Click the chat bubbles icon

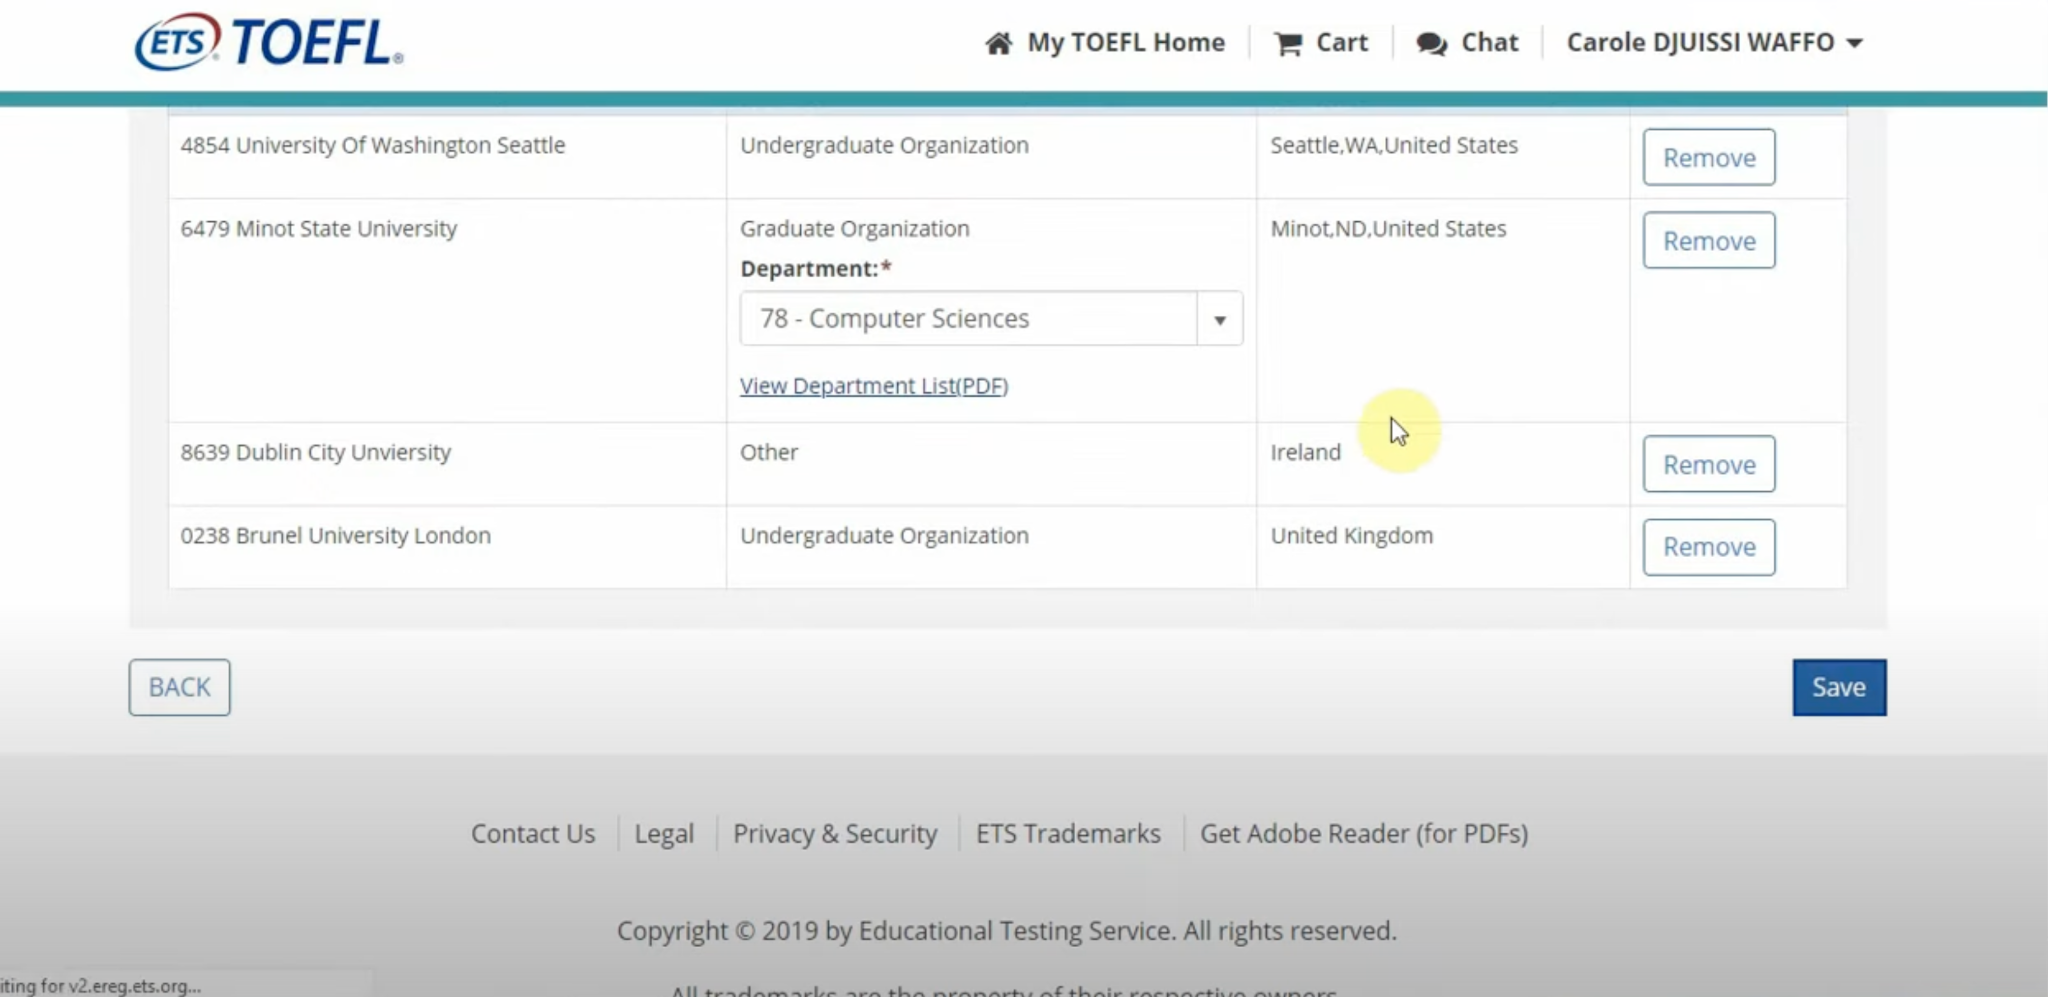pos(1431,44)
